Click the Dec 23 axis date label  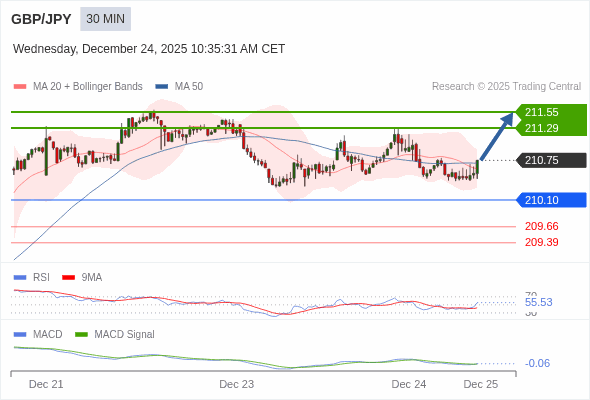237,384
